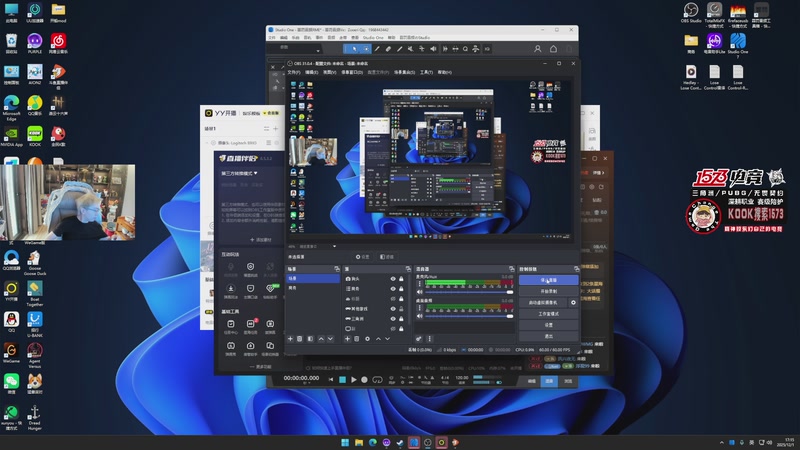Screen dimensions: 800x450
Task: Add a new source with the plus icon
Action: [347, 339]
